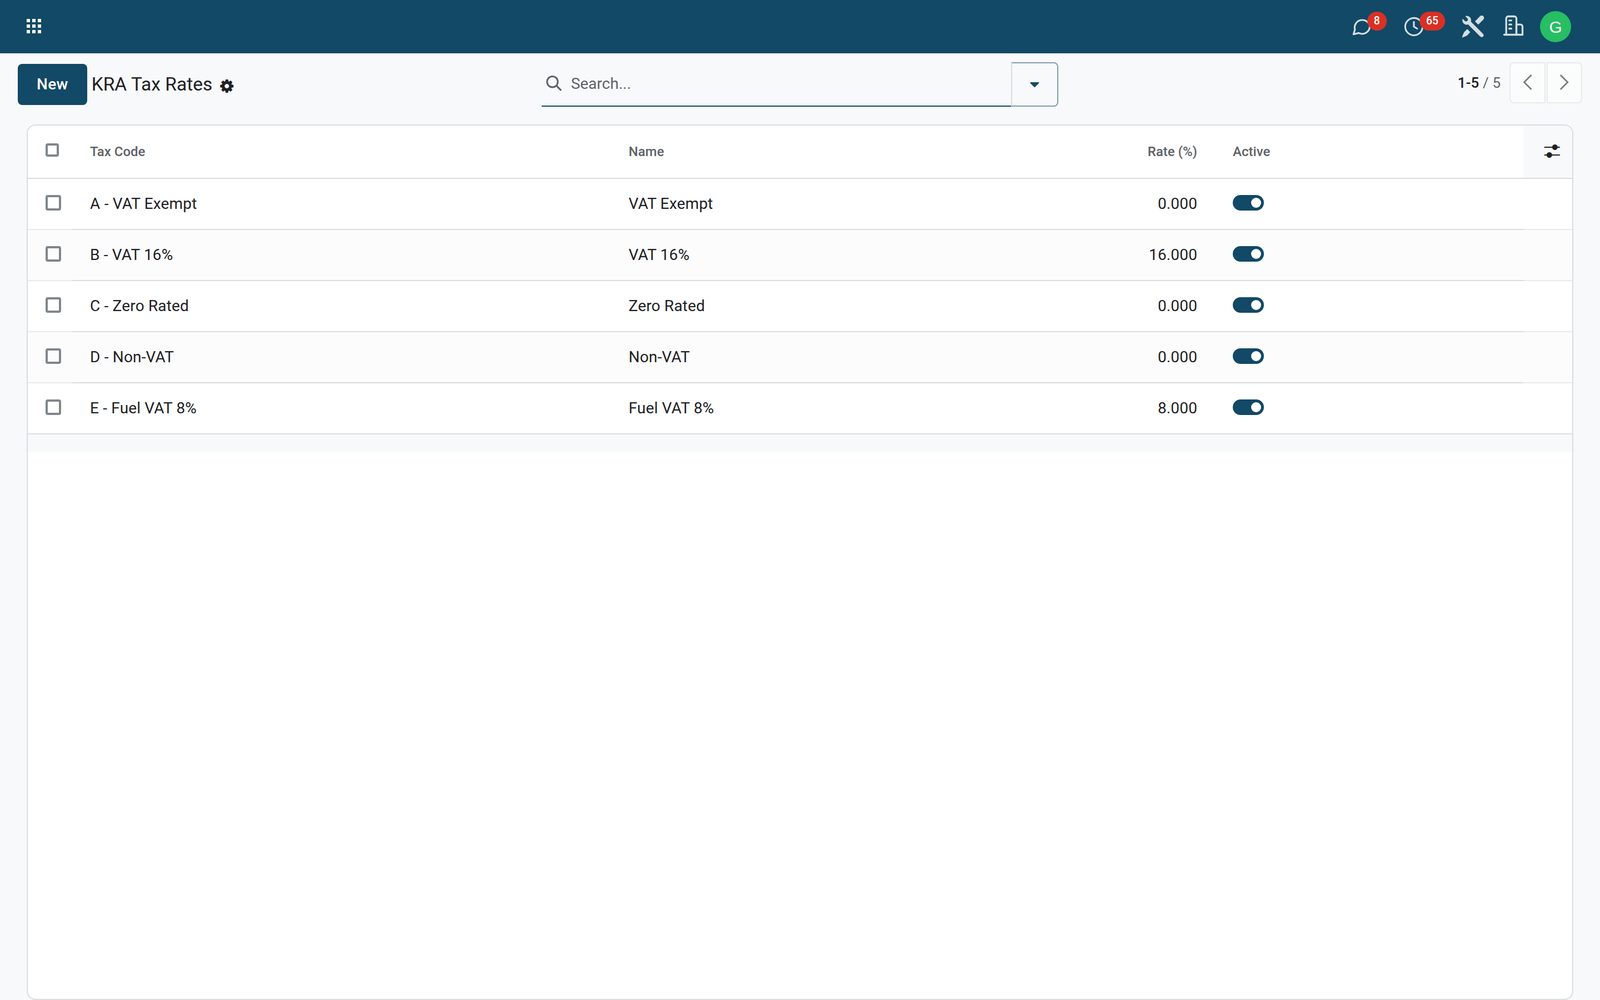Sort by Tax Code column header
Image resolution: width=1600 pixels, height=1000 pixels.
pos(117,152)
